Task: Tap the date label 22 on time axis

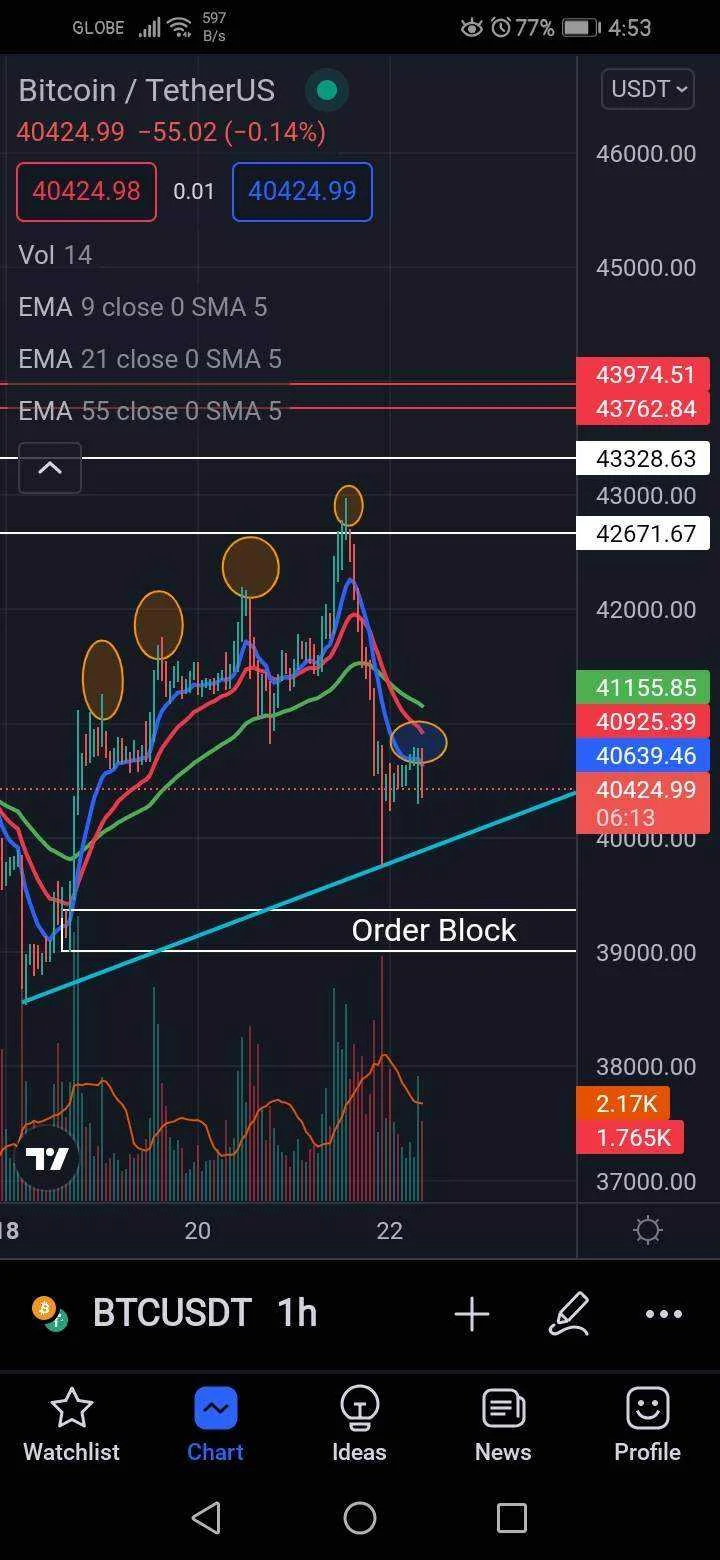Action: tap(390, 1230)
